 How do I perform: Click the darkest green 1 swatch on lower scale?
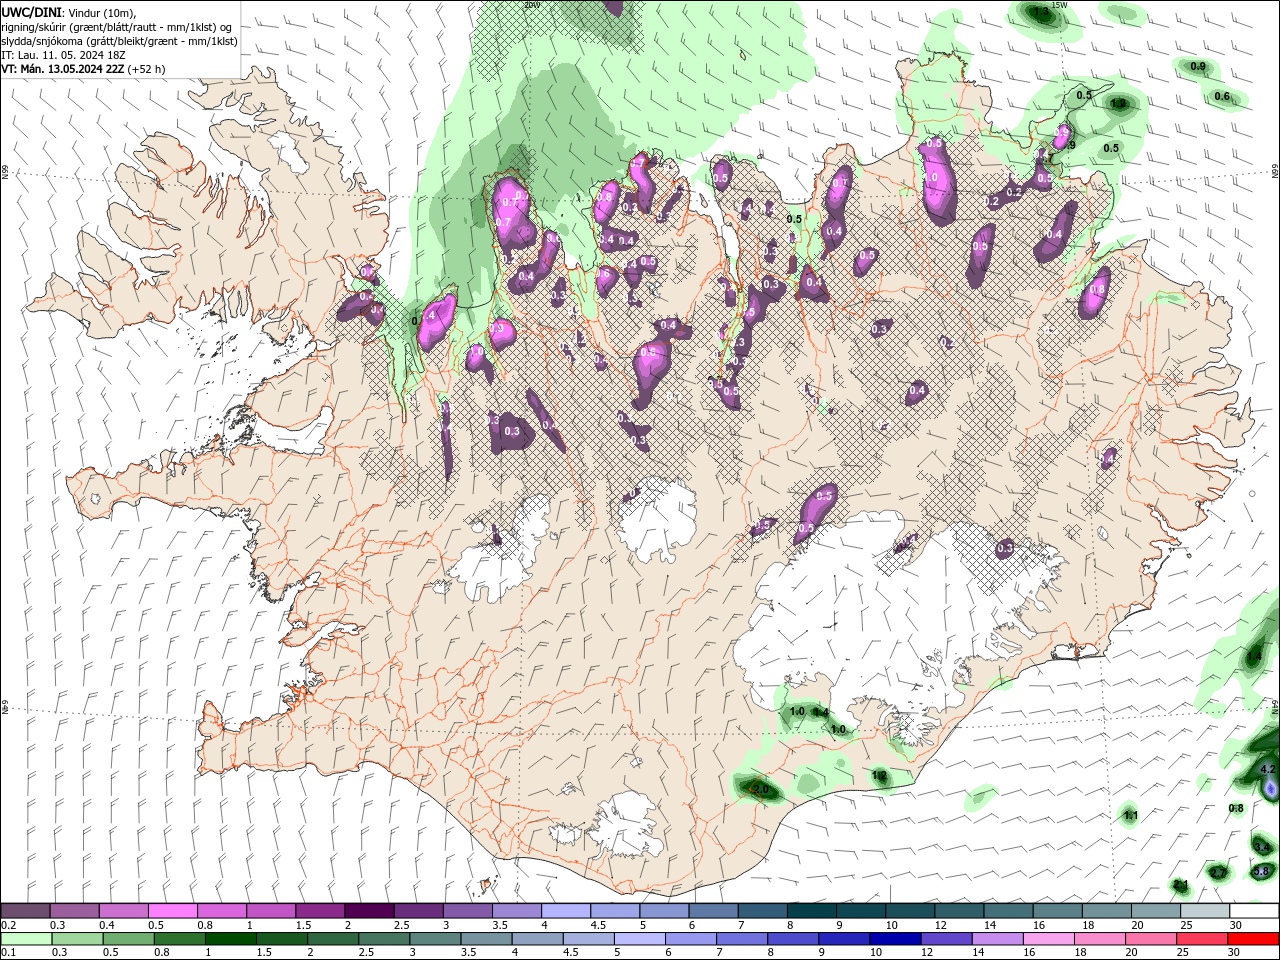coord(230,939)
